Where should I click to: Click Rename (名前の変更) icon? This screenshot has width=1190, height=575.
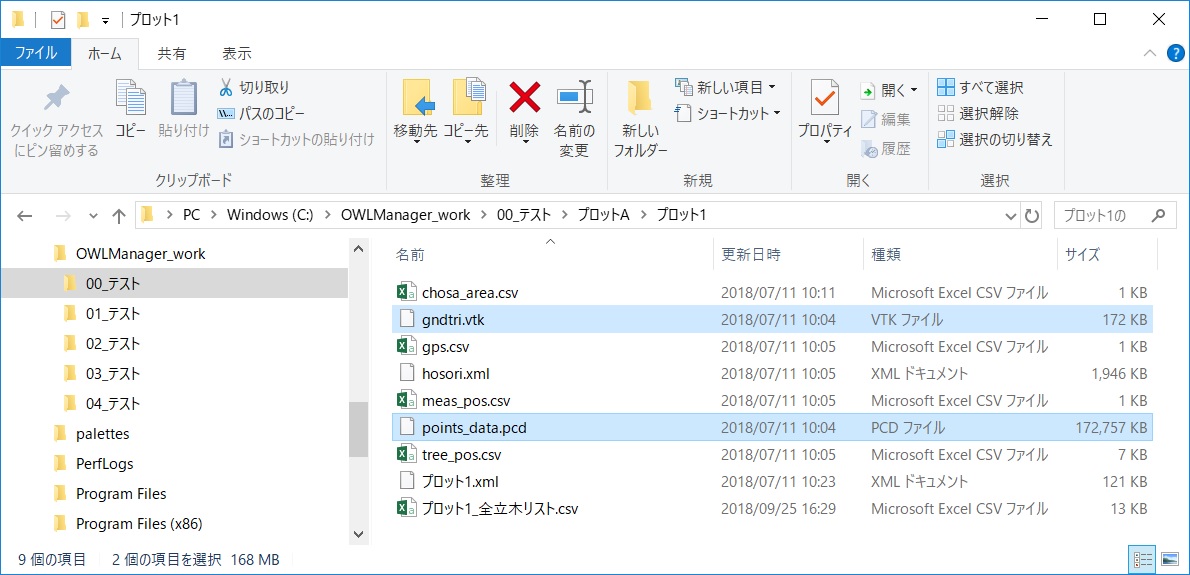(574, 99)
